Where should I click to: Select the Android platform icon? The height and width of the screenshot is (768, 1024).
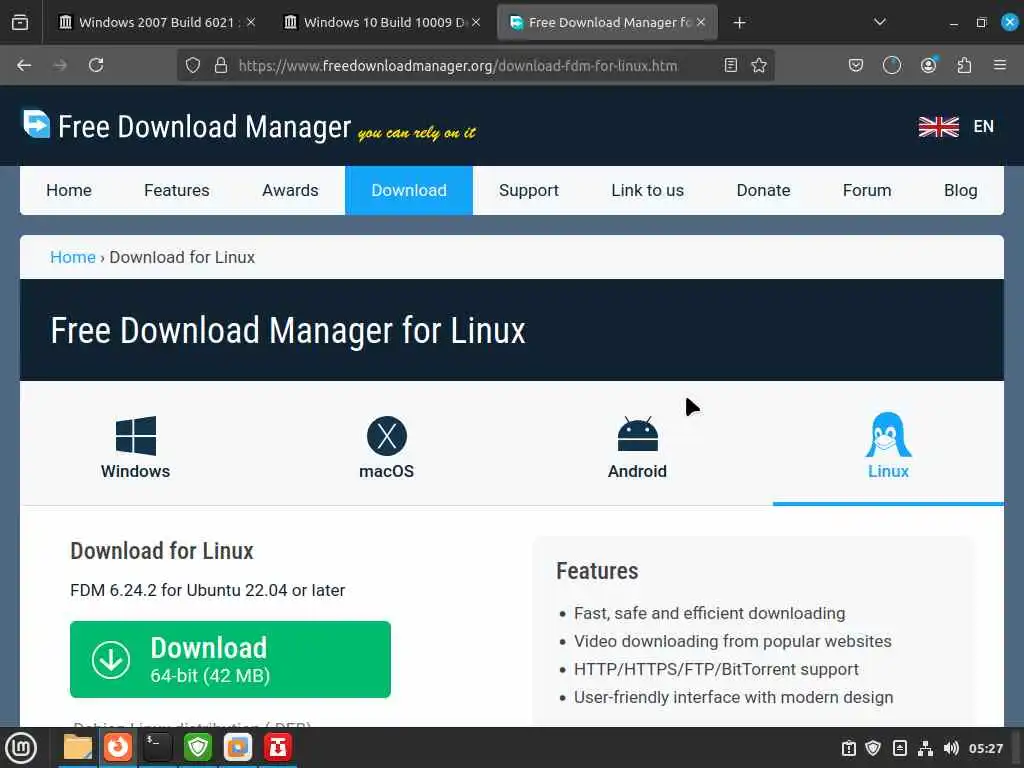[x=637, y=434]
